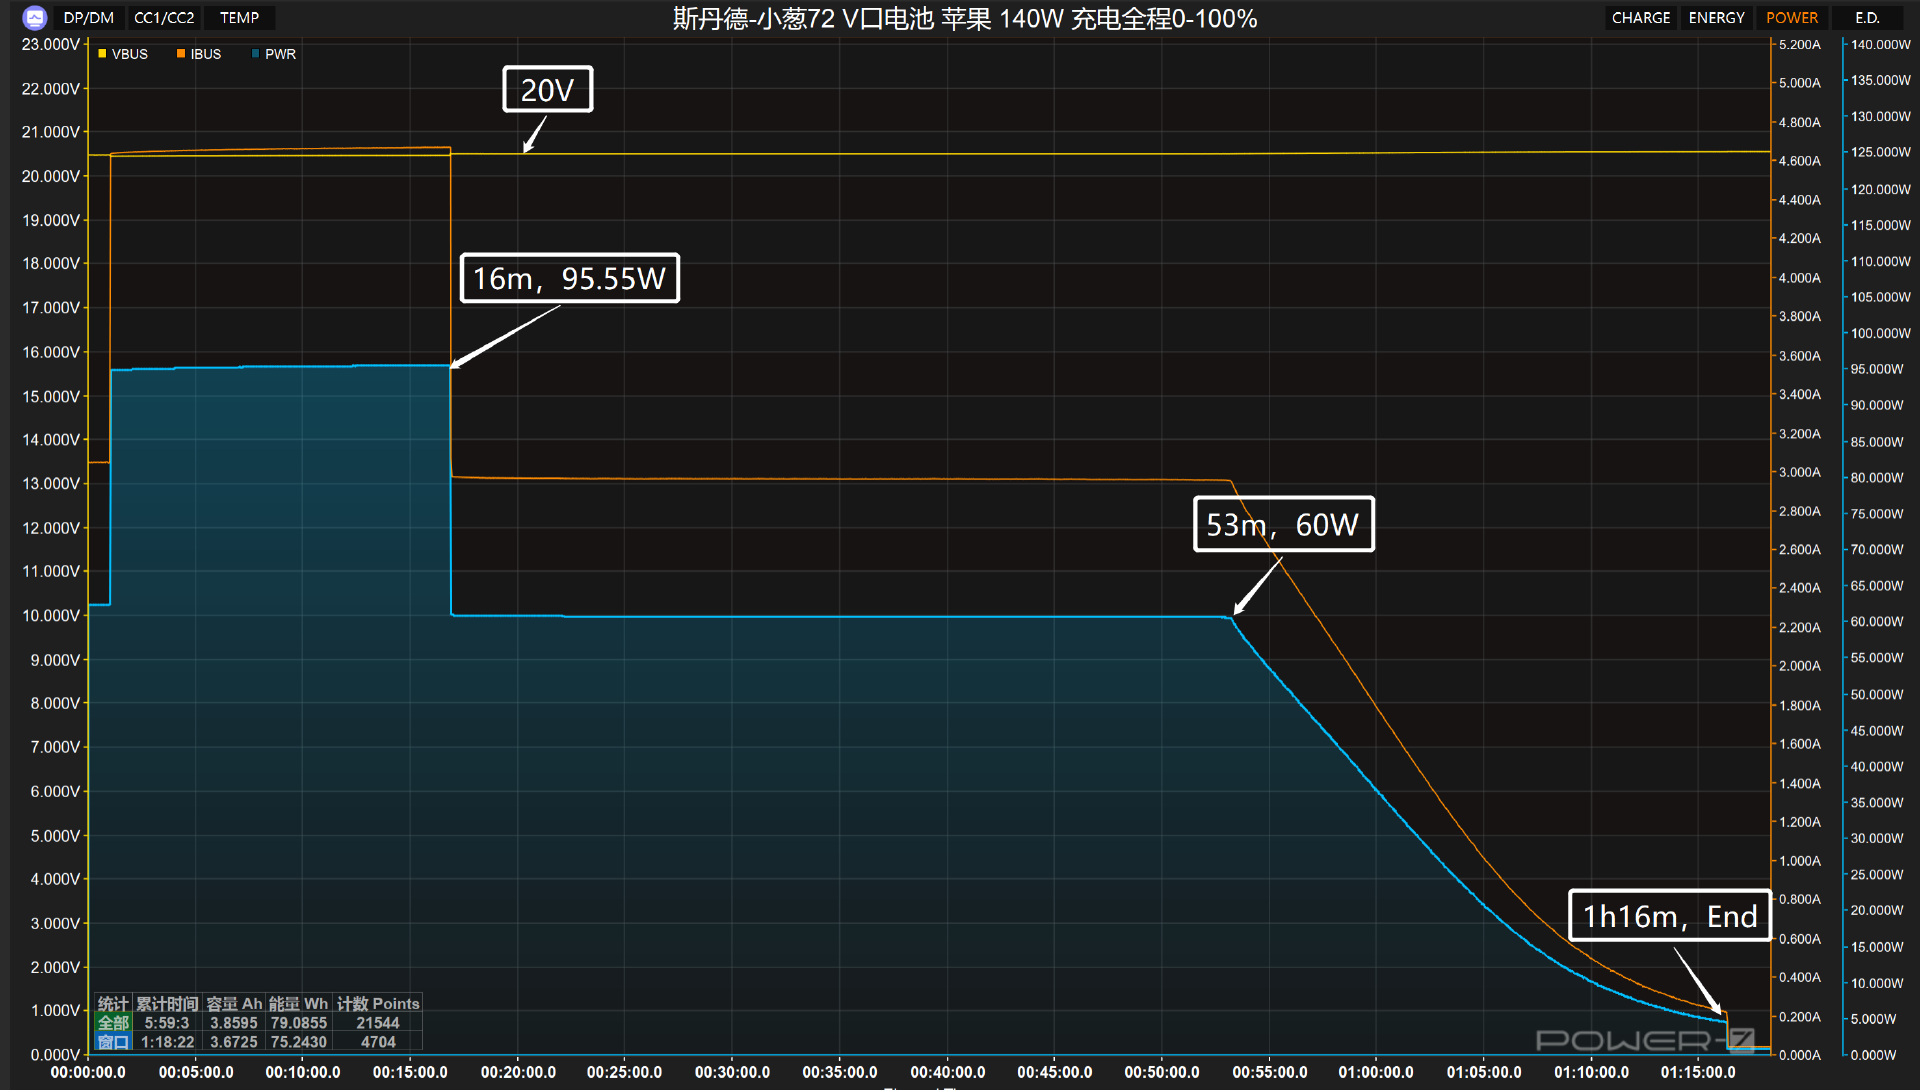Click the 3.000A current axis label

1799,472
